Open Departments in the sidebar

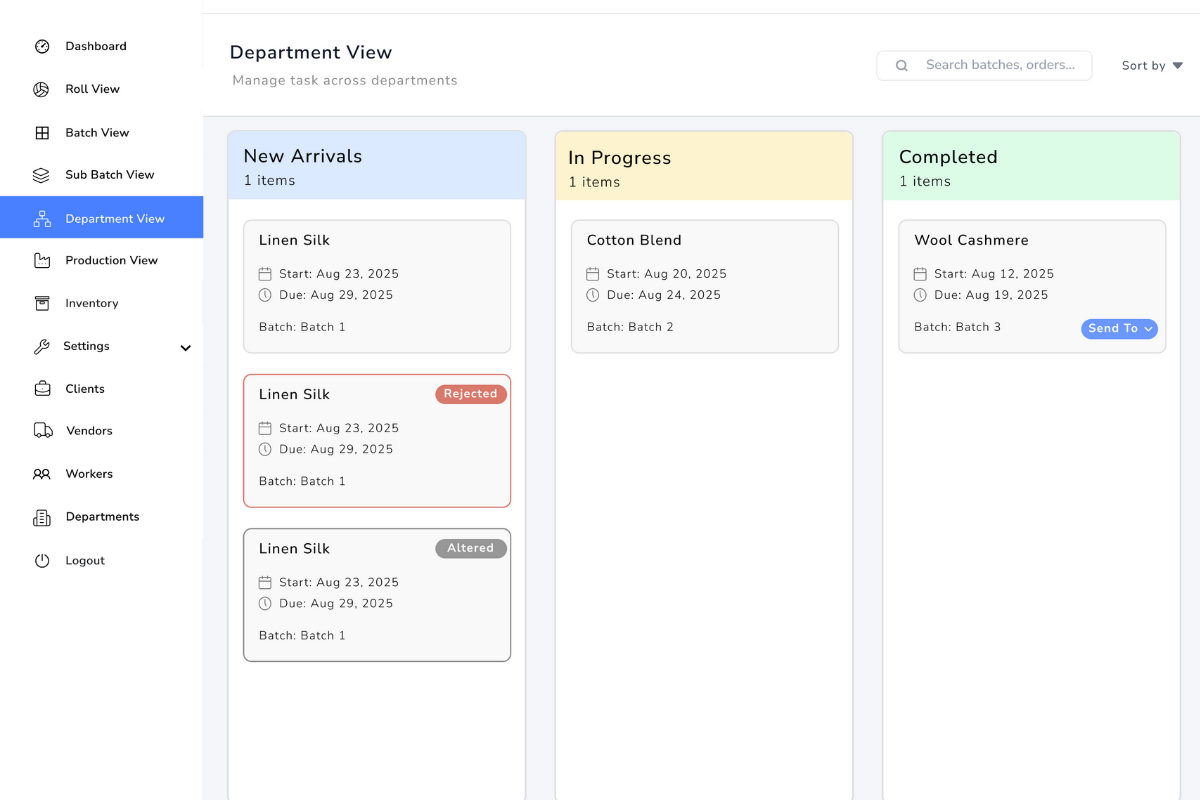[102, 517]
